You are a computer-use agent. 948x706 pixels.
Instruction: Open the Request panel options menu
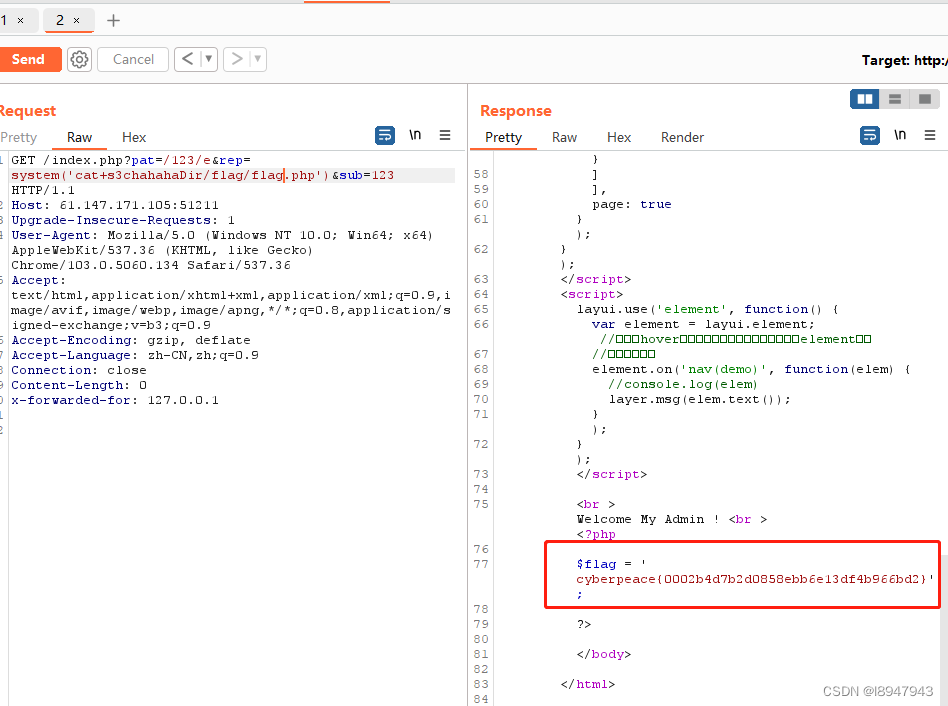445,135
